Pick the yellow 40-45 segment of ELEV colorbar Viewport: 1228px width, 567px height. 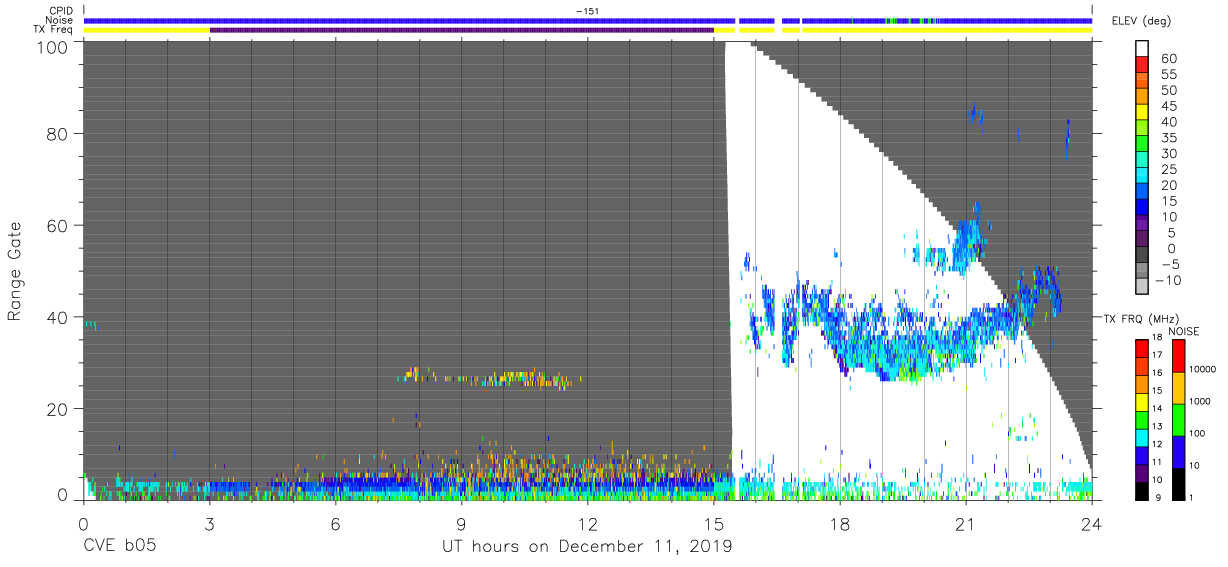1143,113
